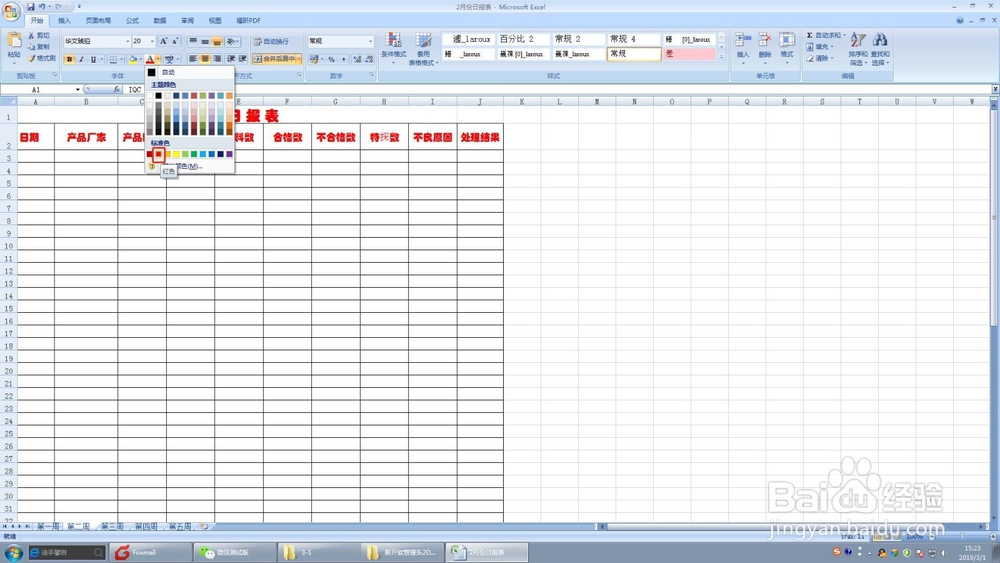
Task: Pick standard red color swatch
Action: pos(159,154)
